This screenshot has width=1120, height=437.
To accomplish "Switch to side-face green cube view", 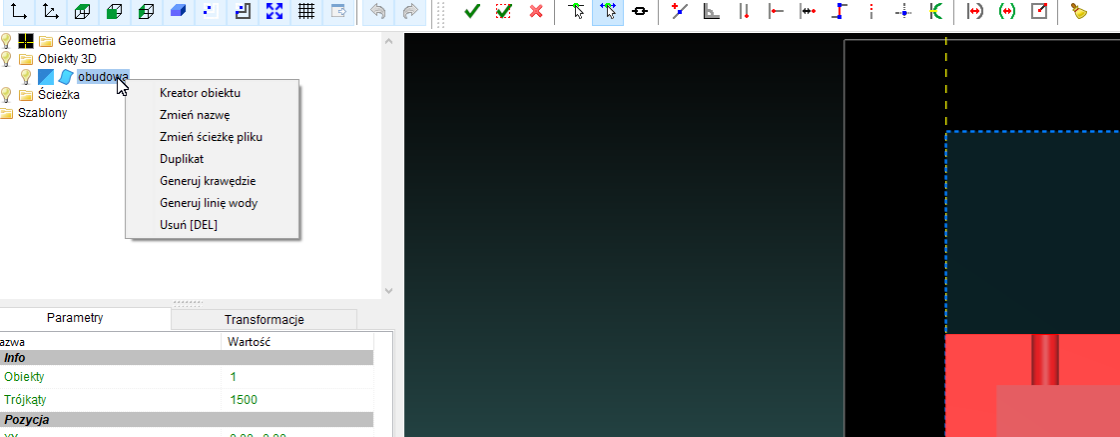I will tap(146, 11).
